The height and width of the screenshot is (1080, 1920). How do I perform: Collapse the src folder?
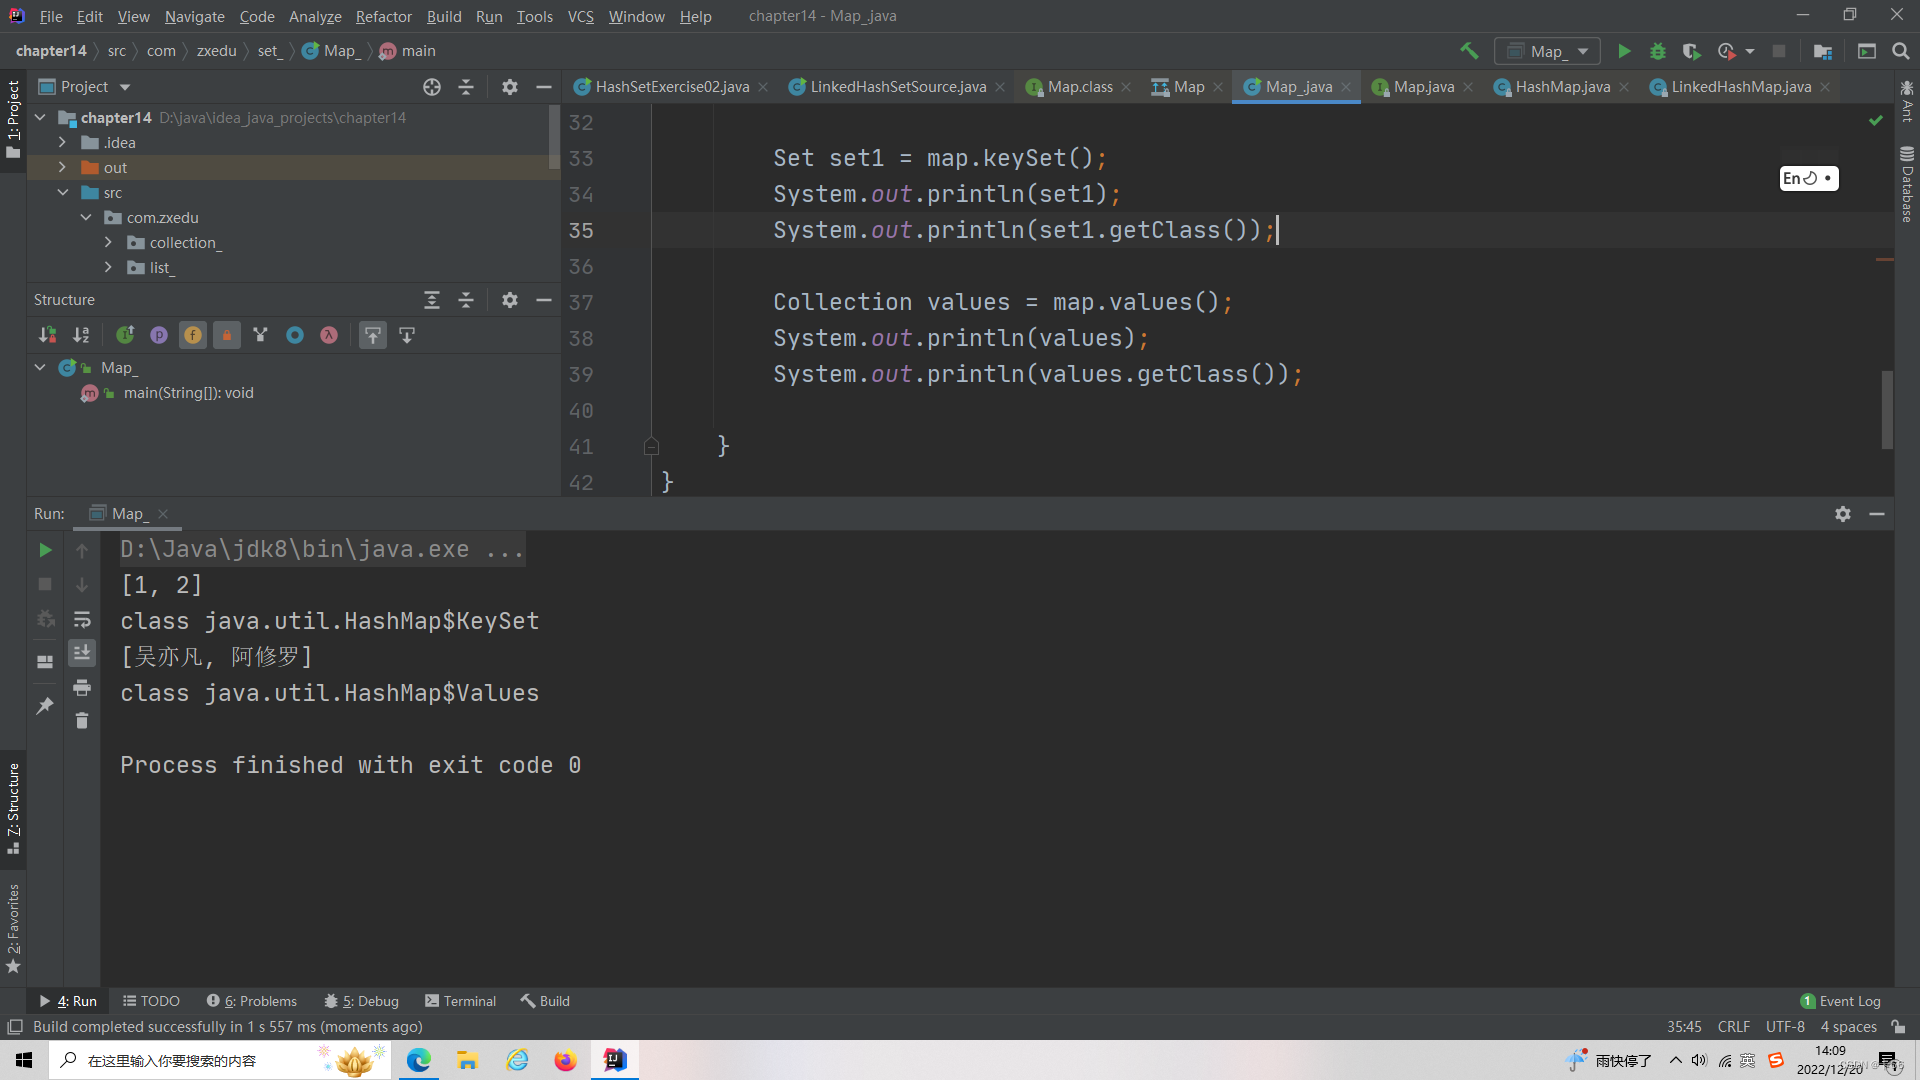(62, 193)
